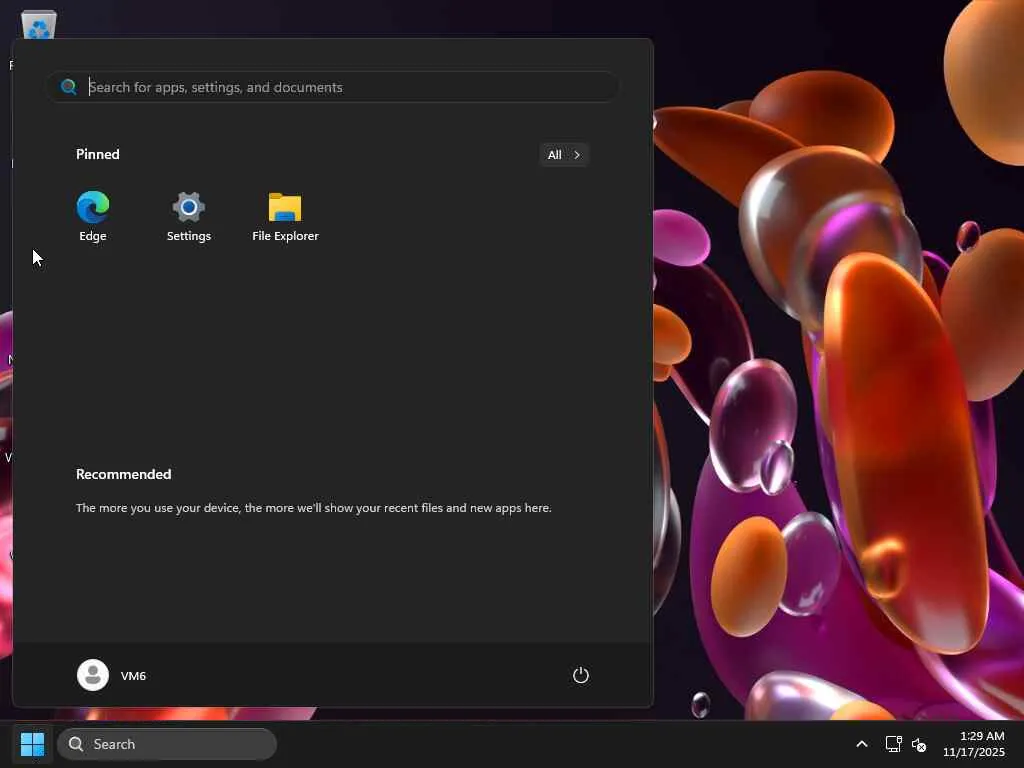Select the Recycle Bin desktop icon
The width and height of the screenshot is (1024, 768).
[39, 25]
